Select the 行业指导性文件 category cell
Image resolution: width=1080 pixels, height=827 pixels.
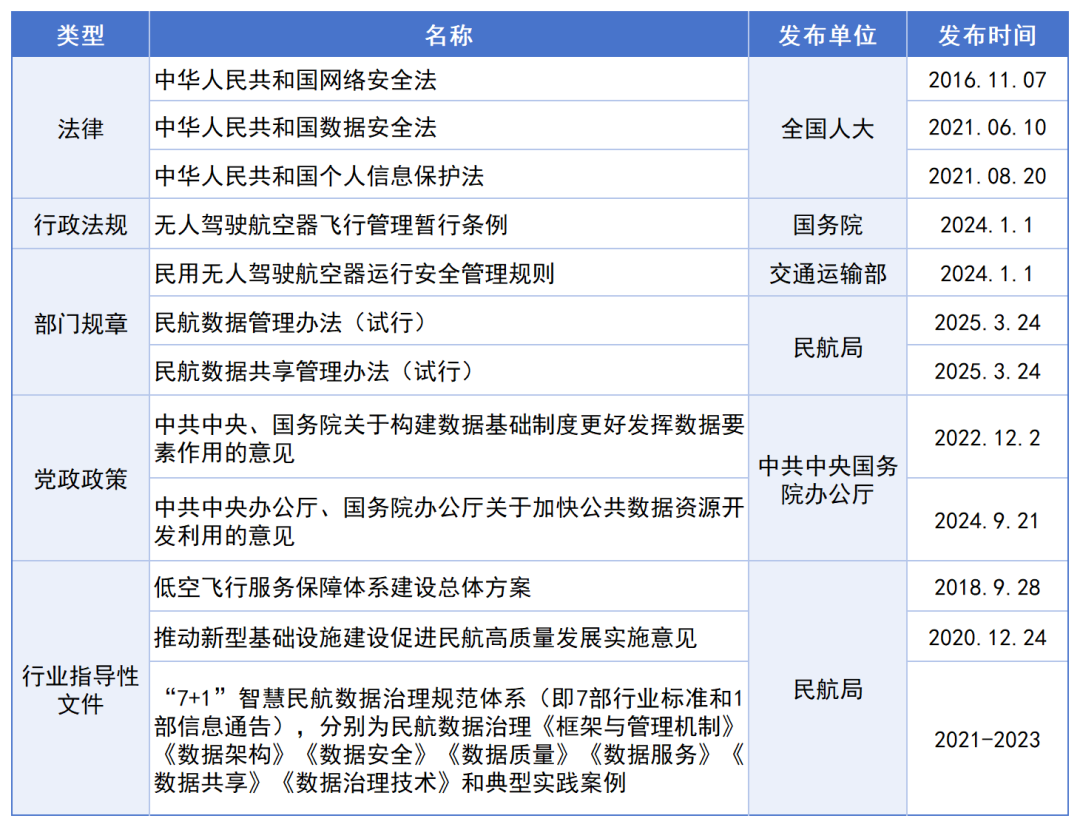click(80, 690)
